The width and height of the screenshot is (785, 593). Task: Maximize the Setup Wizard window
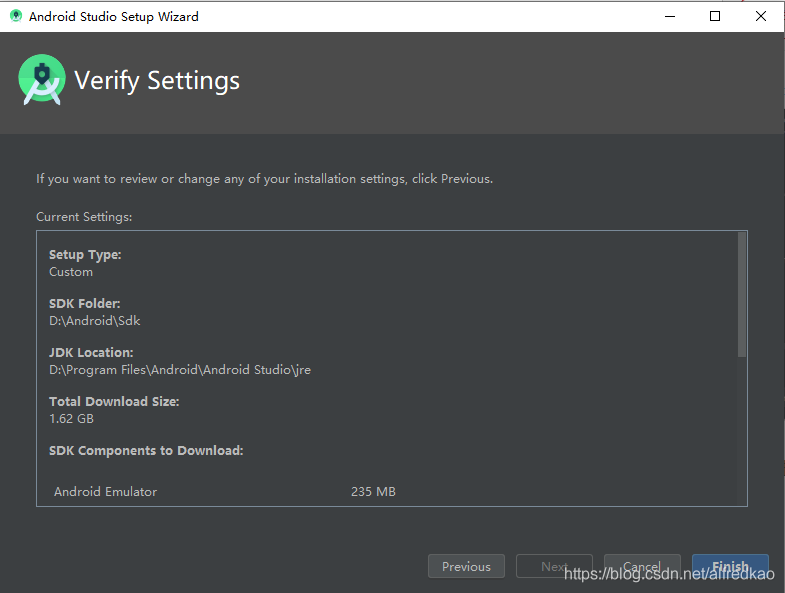click(x=715, y=17)
